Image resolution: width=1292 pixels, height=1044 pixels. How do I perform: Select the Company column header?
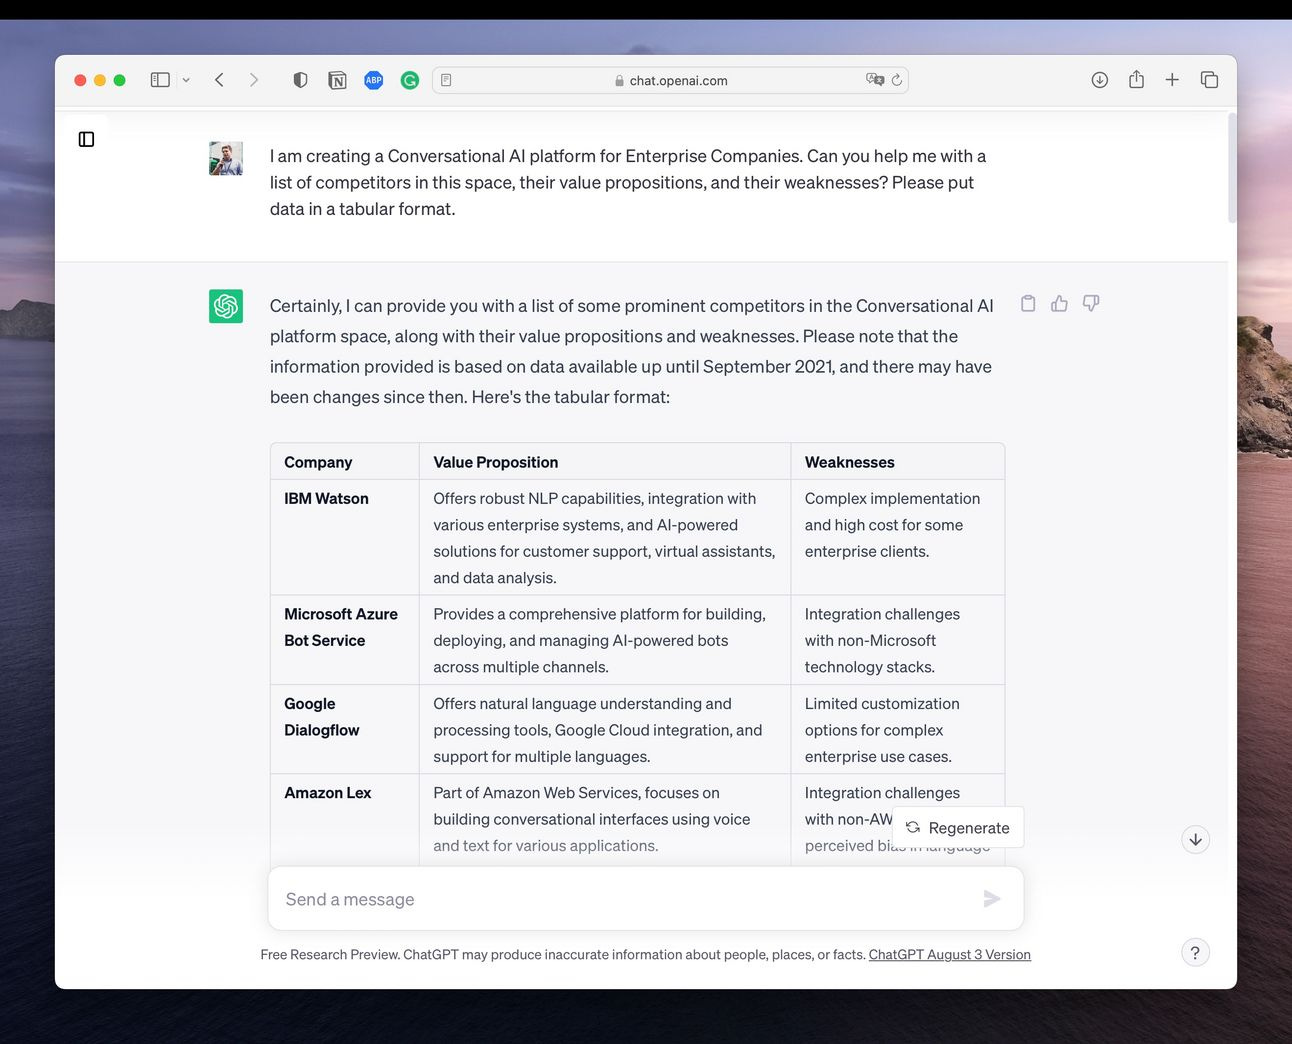pos(344,461)
